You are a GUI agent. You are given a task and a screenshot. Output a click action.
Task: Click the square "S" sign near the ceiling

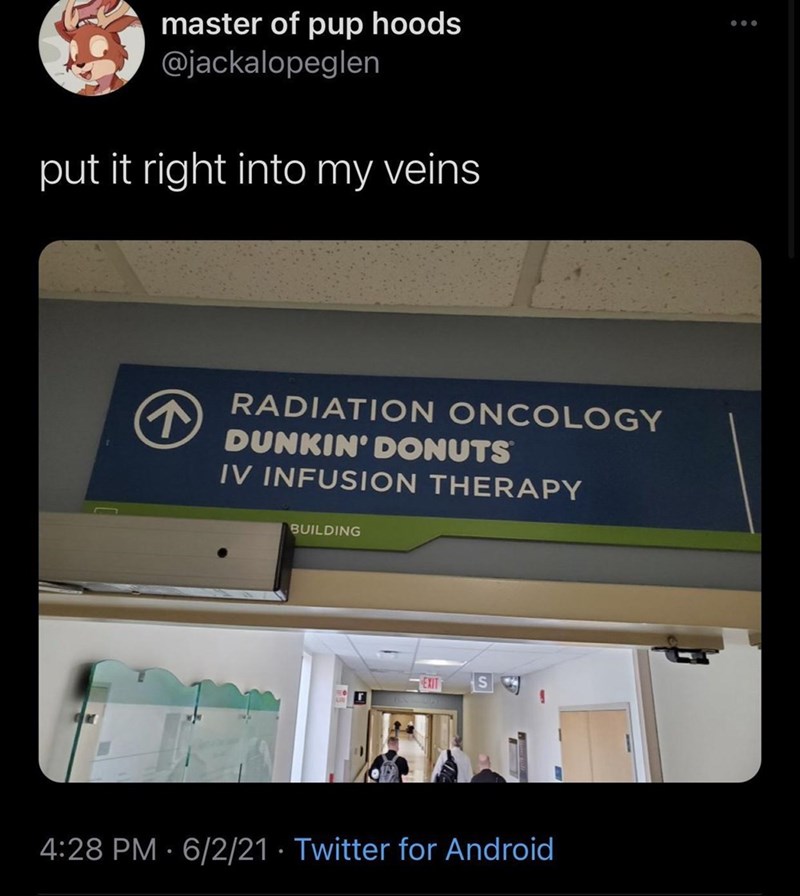click(x=483, y=682)
